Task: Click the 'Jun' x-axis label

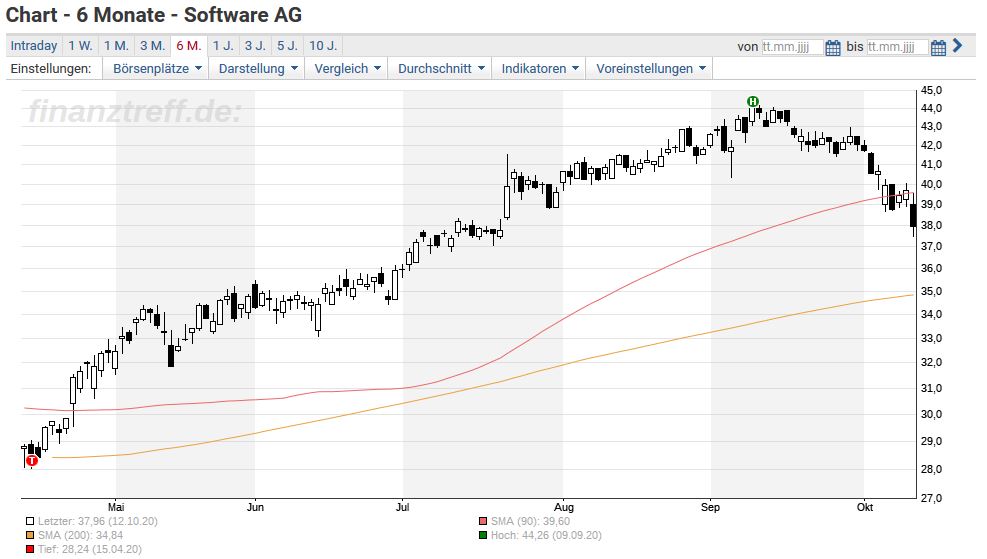Action: (x=255, y=507)
